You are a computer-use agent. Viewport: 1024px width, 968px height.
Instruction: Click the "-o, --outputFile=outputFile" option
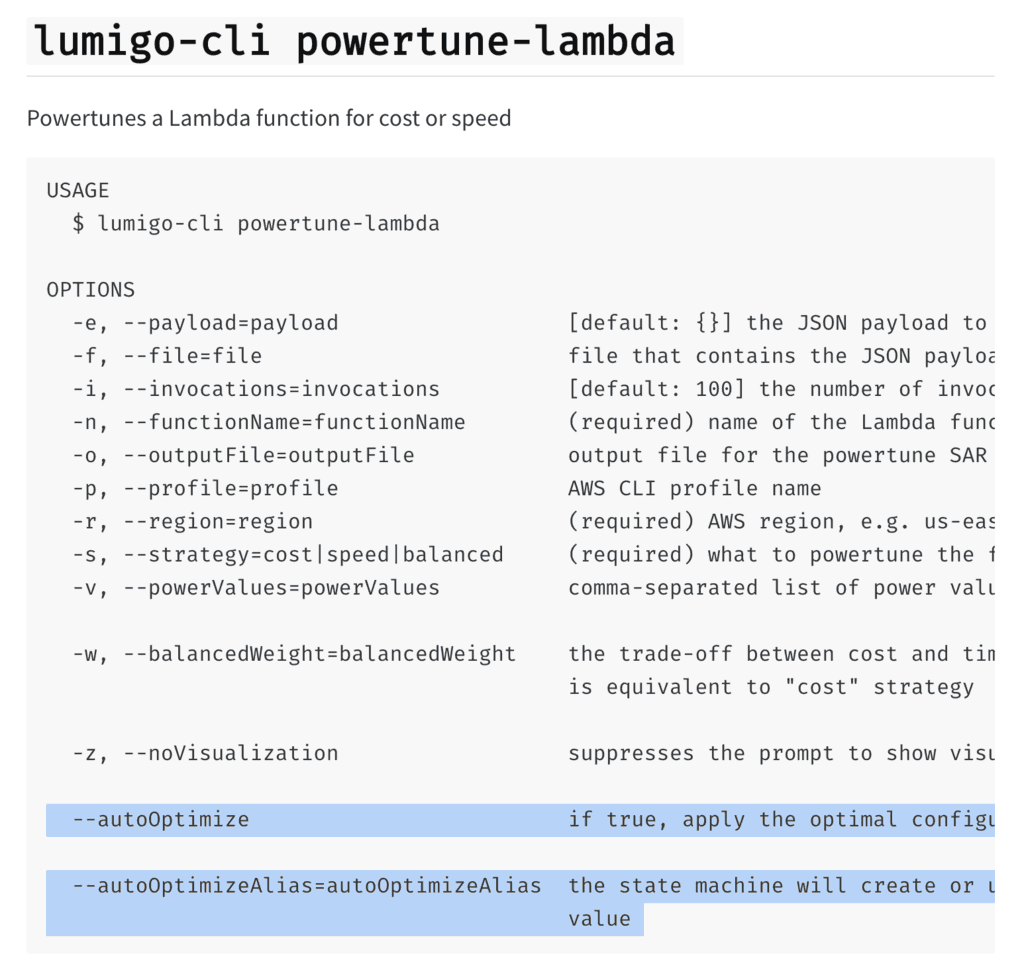point(243,455)
